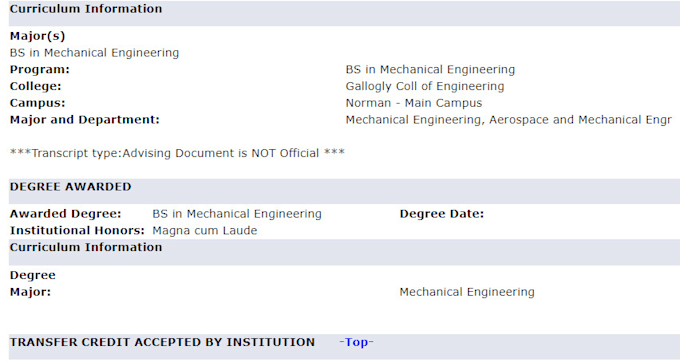Click the Awarded Degree: label
The image size is (680, 362).
pos(65,214)
